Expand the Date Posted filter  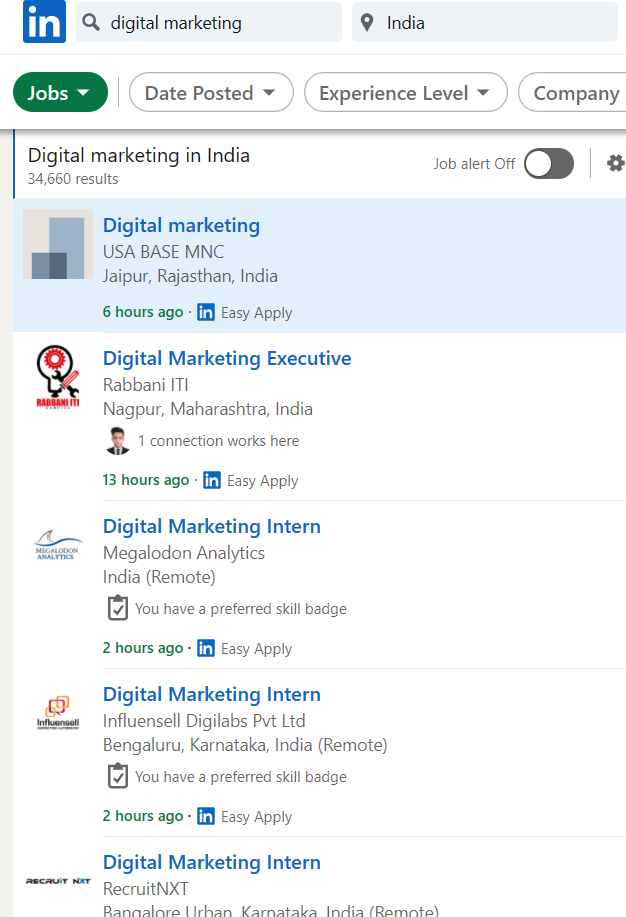pyautogui.click(x=211, y=93)
